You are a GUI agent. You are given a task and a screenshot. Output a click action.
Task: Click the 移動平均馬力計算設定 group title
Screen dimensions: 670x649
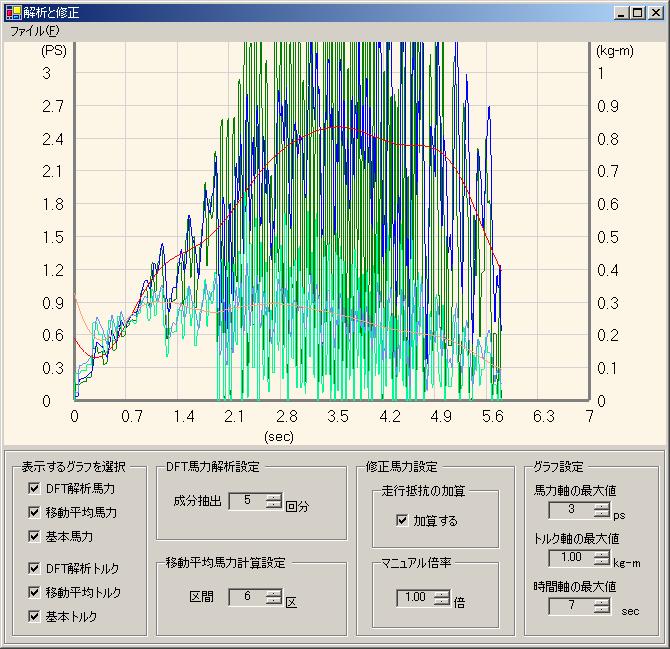(x=225, y=562)
